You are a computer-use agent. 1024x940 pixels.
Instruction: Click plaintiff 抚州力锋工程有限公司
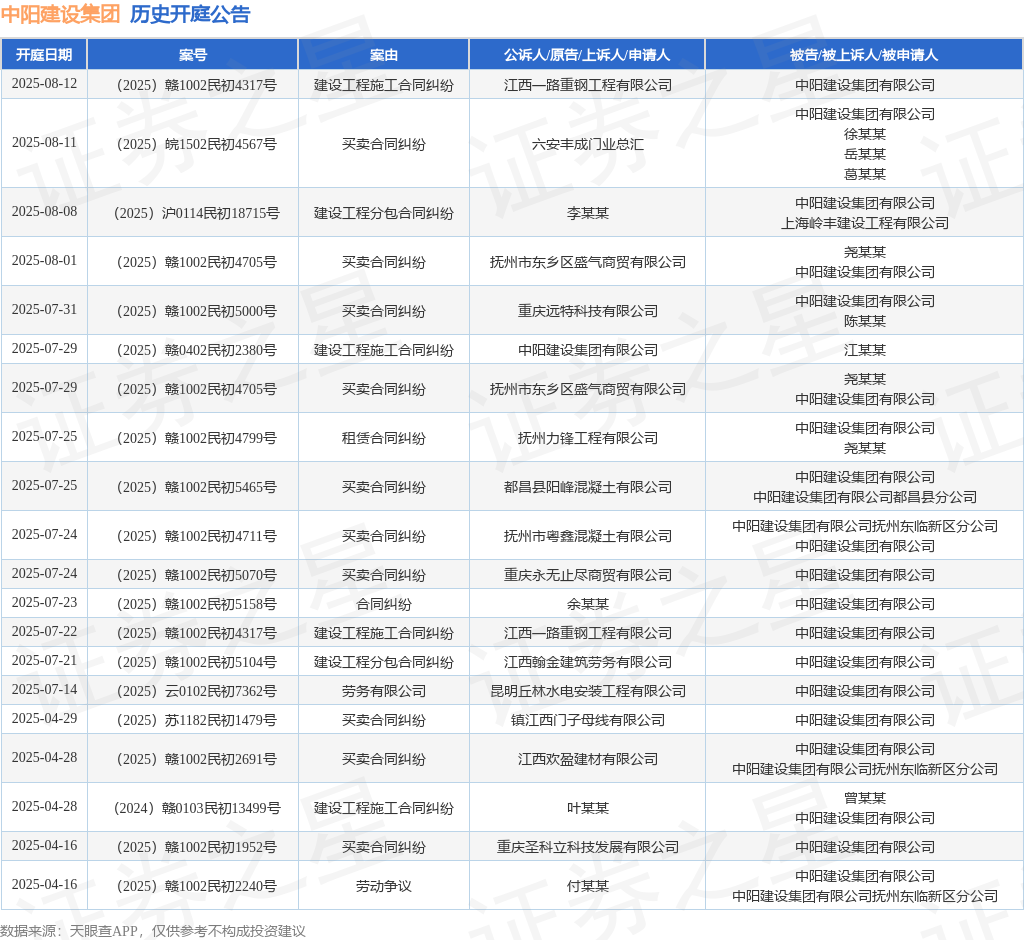click(587, 438)
